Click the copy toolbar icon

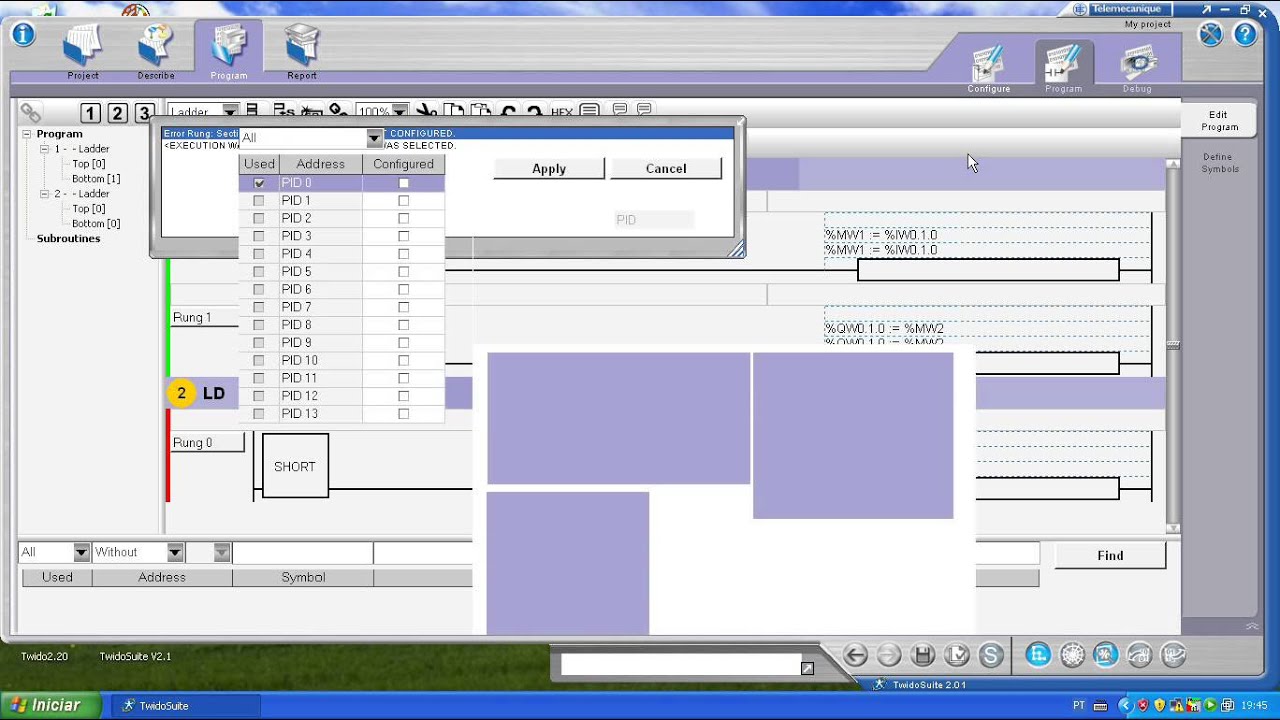click(454, 111)
